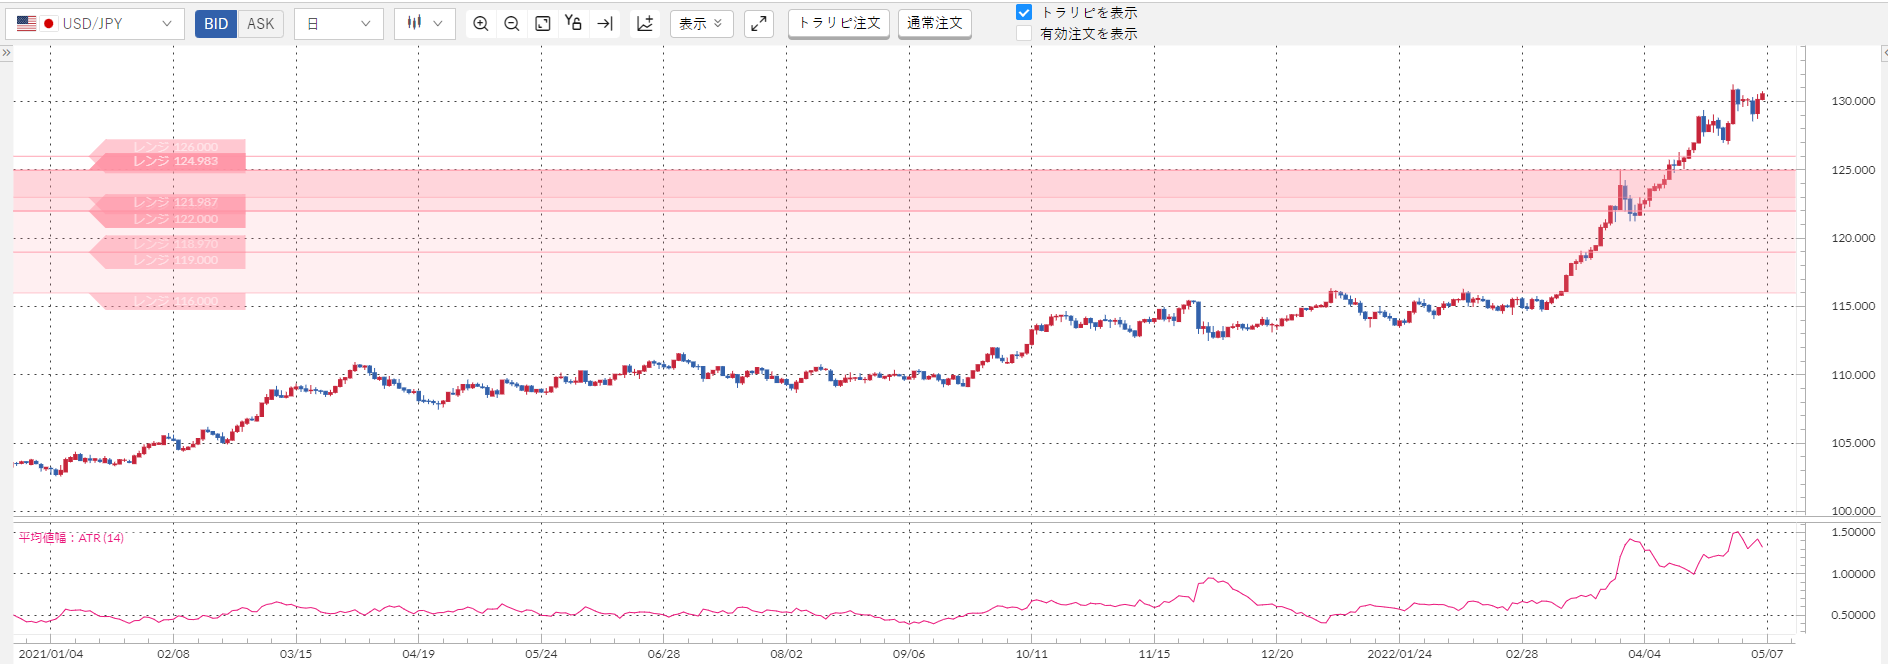
Task: Click the 0.50000 ATR scale label
Action: [x=1853, y=615]
